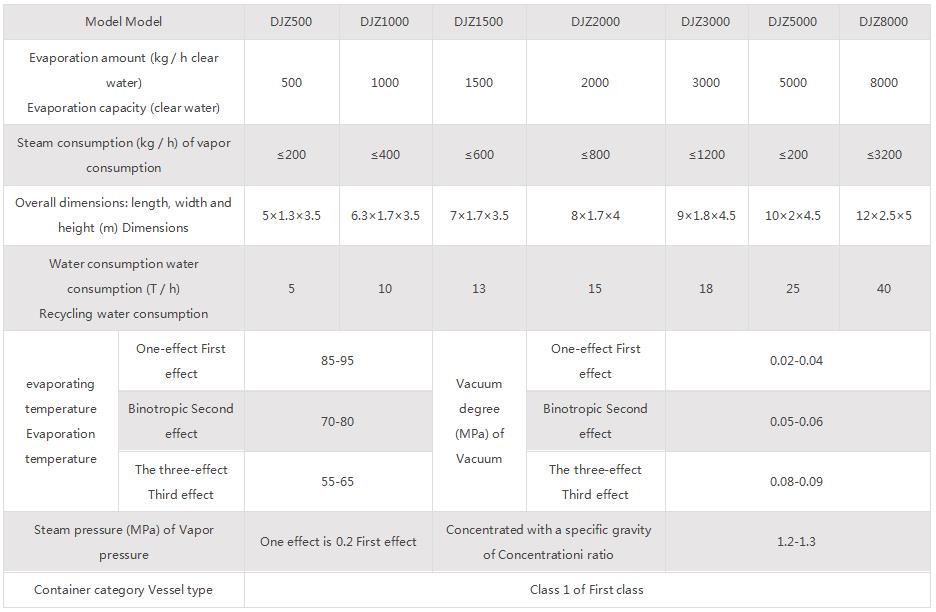This screenshot has width=936, height=612.
Task: Click the DJZ2000 column header
Action: click(595, 21)
